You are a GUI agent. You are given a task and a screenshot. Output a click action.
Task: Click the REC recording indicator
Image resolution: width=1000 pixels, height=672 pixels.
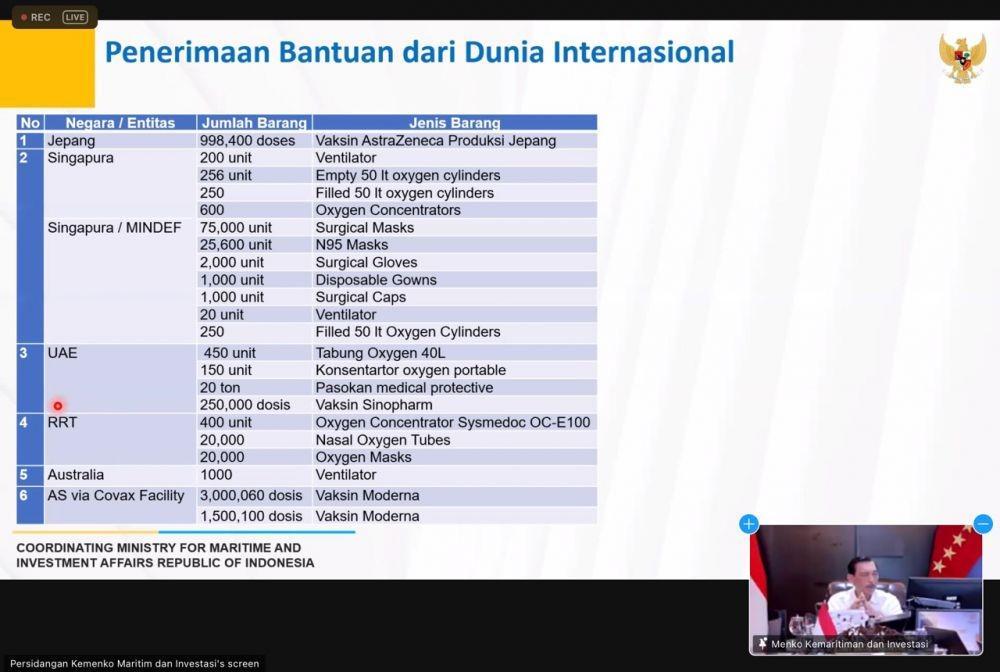point(36,17)
